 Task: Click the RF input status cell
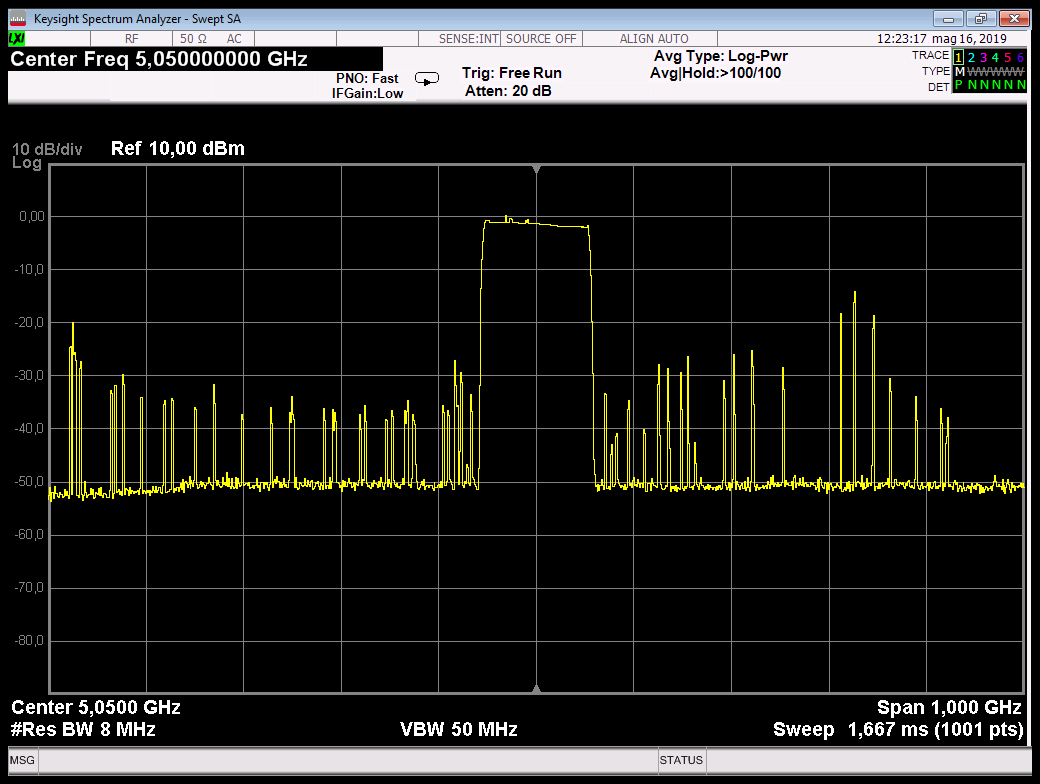click(131, 39)
